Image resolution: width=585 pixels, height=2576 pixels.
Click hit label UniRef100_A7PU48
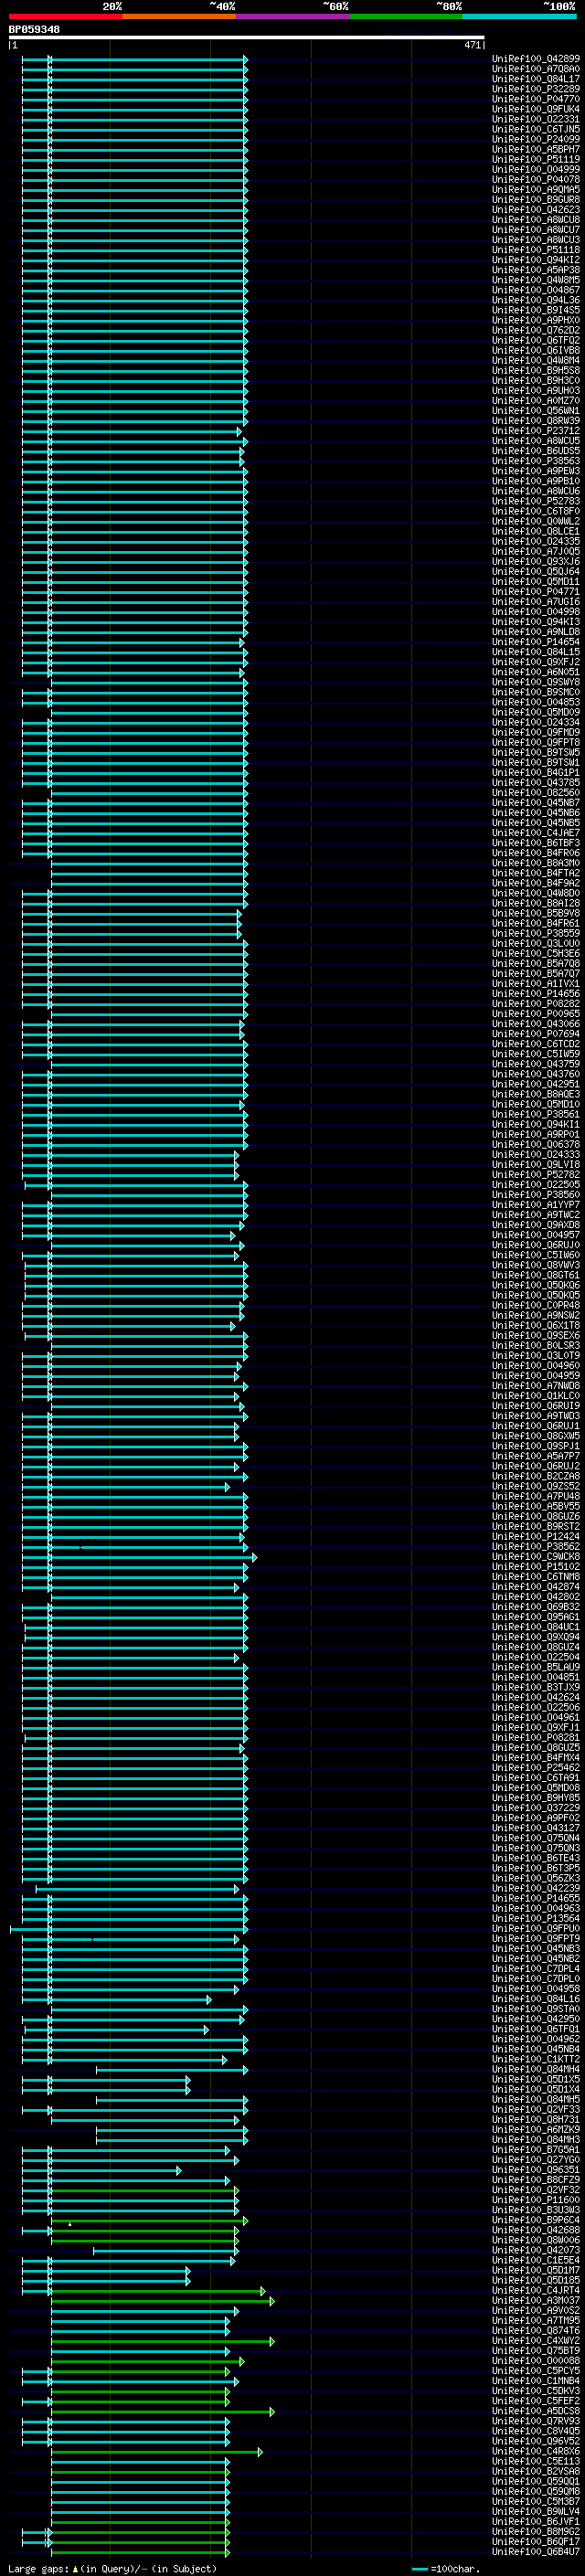coord(536,1496)
